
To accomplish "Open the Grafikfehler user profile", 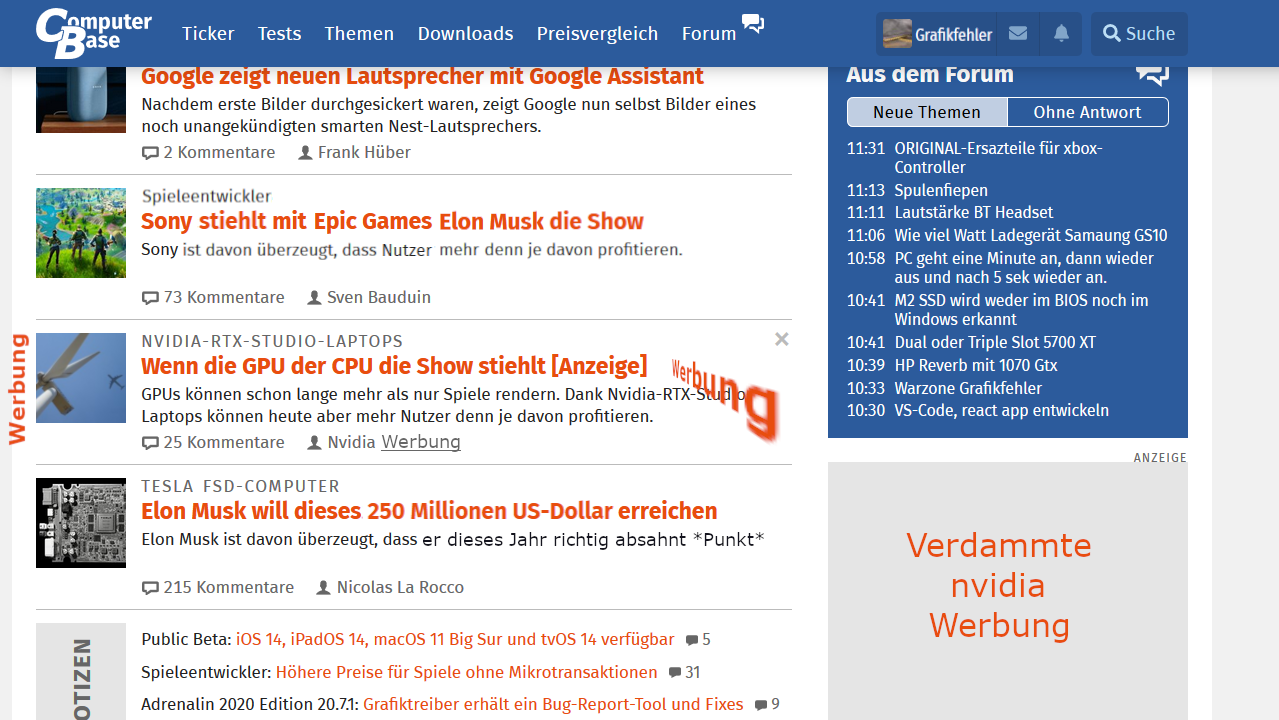I will (x=937, y=34).
